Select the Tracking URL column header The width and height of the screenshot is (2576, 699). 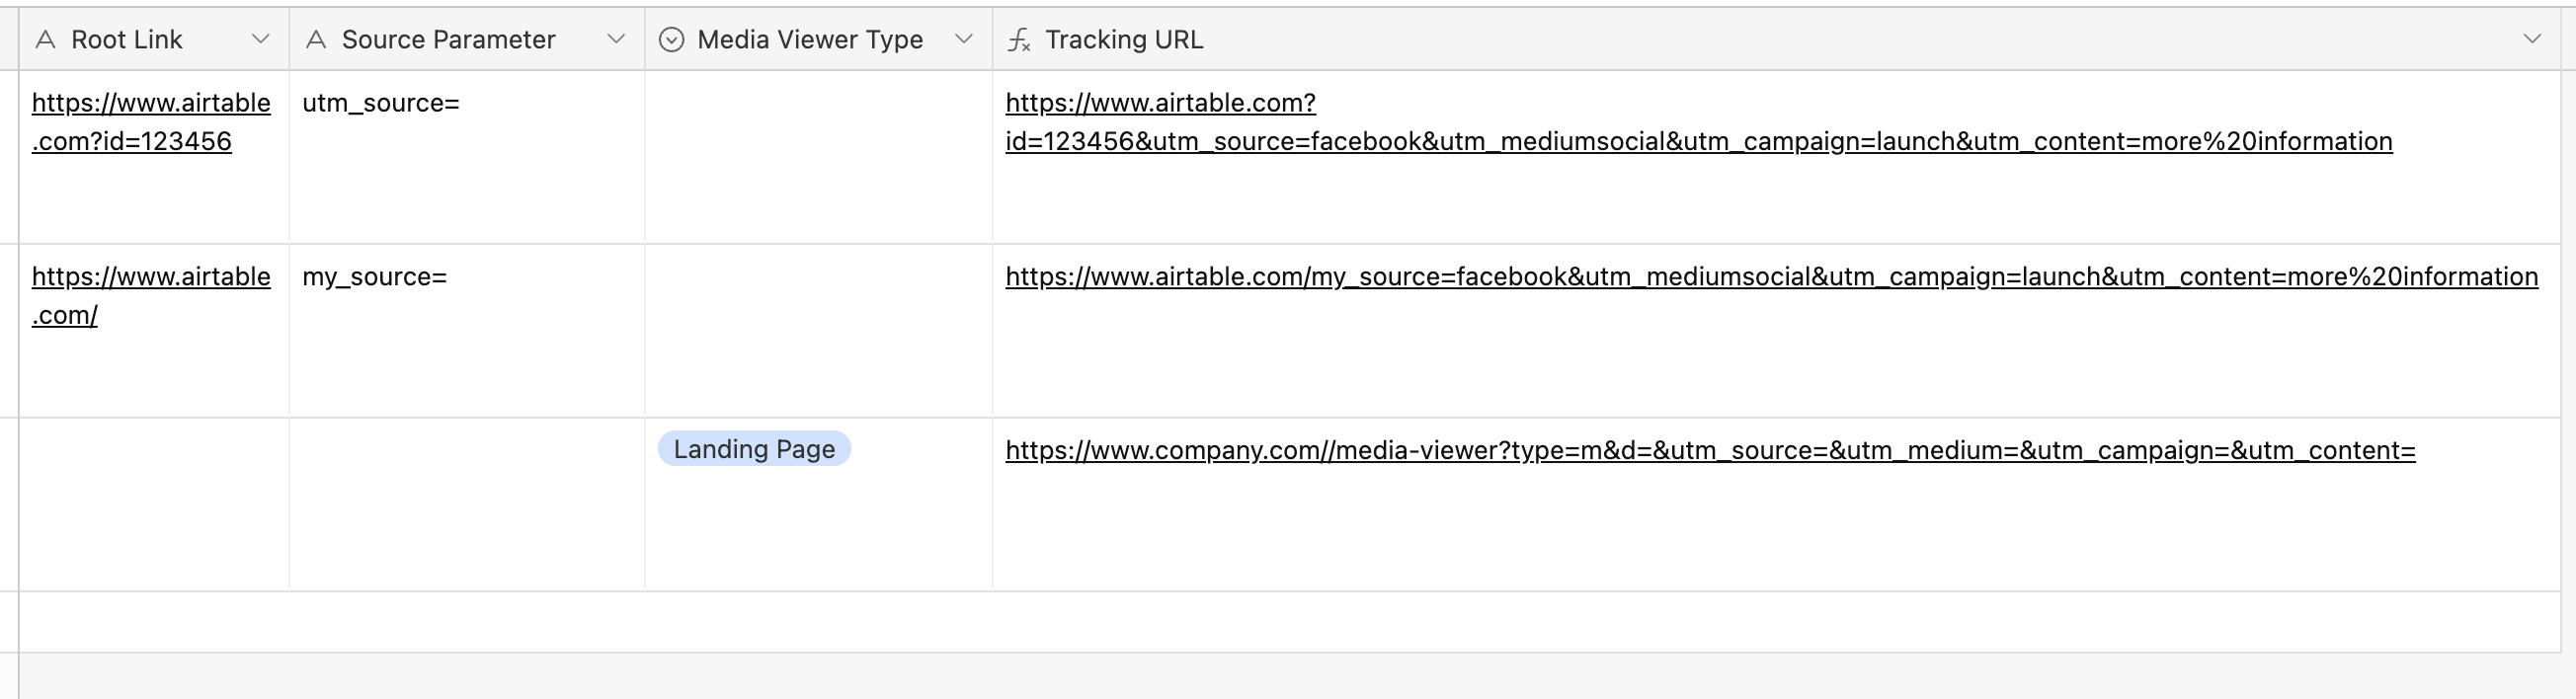pyautogui.click(x=1776, y=39)
